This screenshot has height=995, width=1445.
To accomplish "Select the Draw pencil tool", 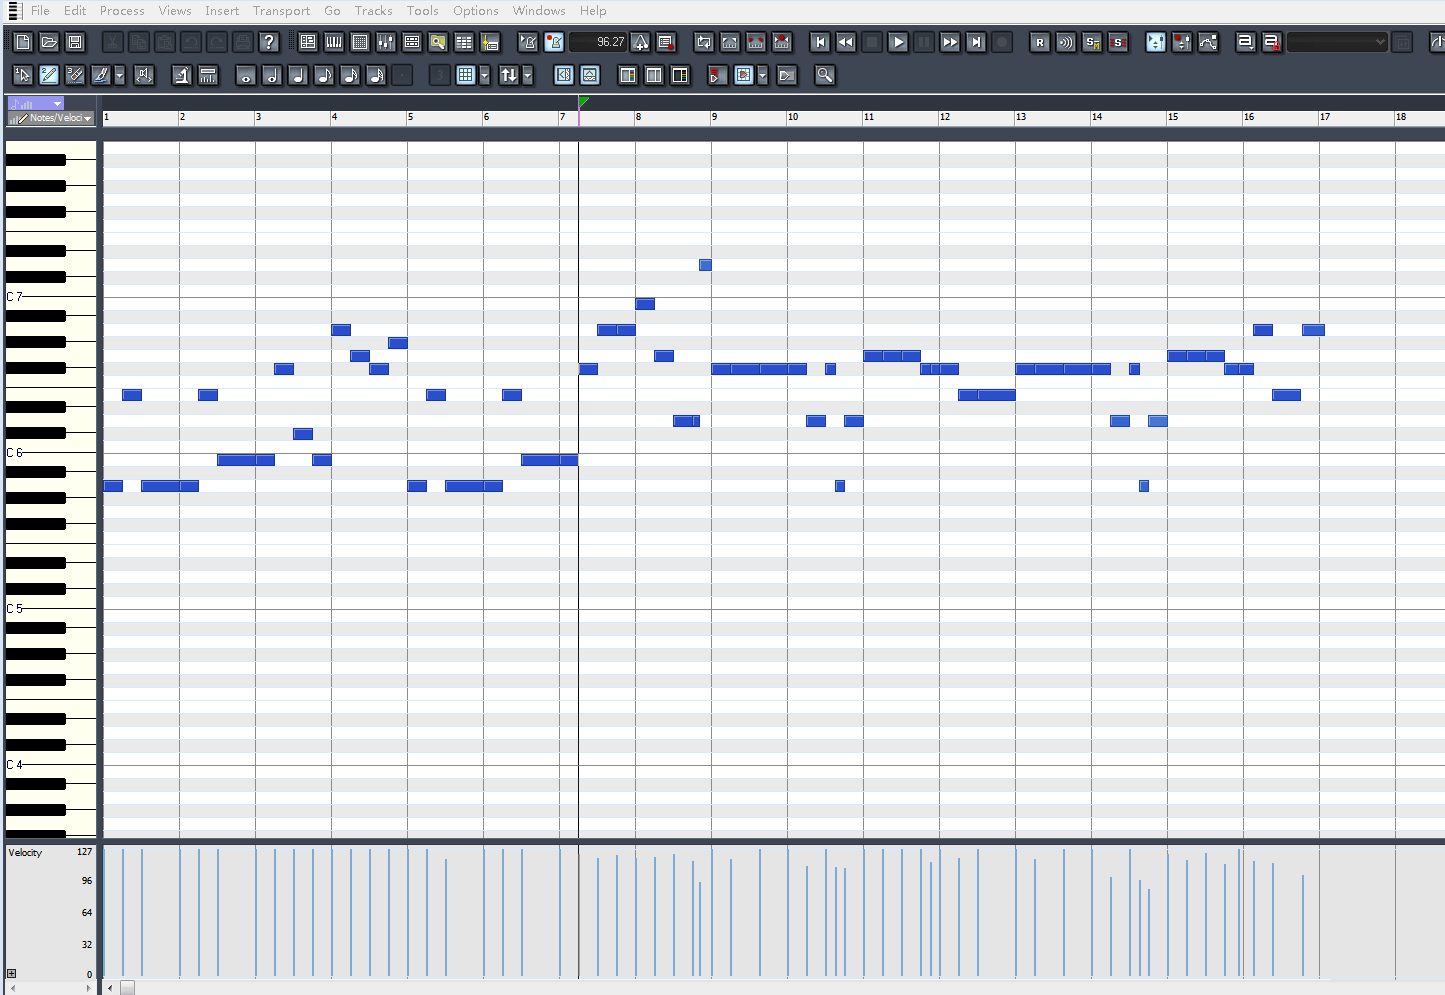I will 49,75.
